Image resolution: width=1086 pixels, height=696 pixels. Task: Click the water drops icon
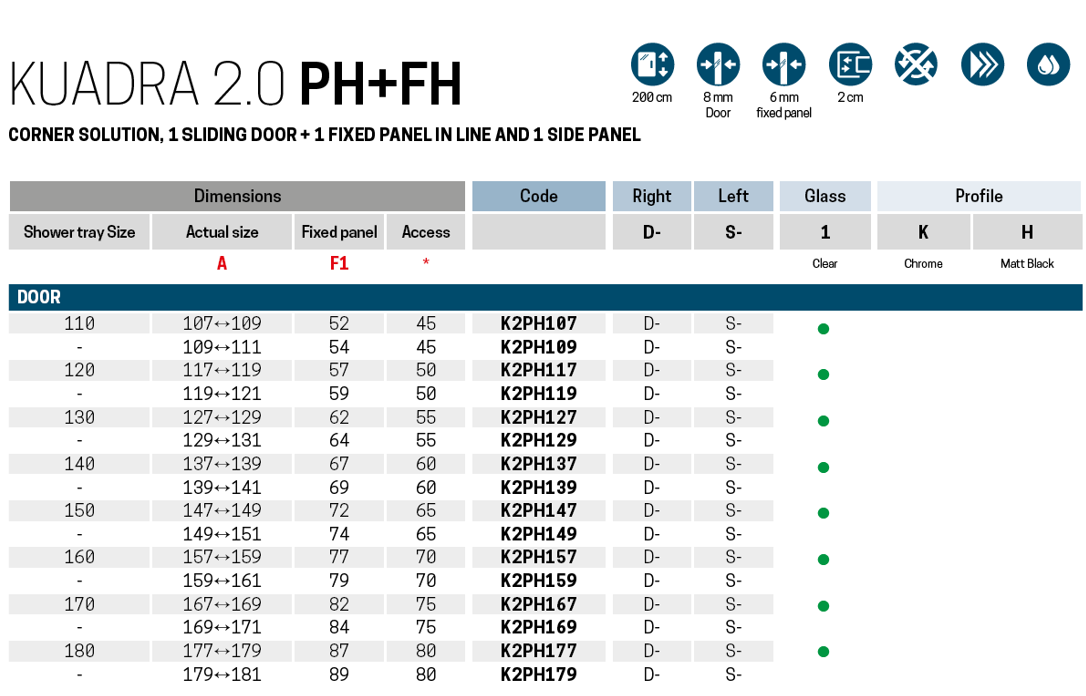[1048, 64]
